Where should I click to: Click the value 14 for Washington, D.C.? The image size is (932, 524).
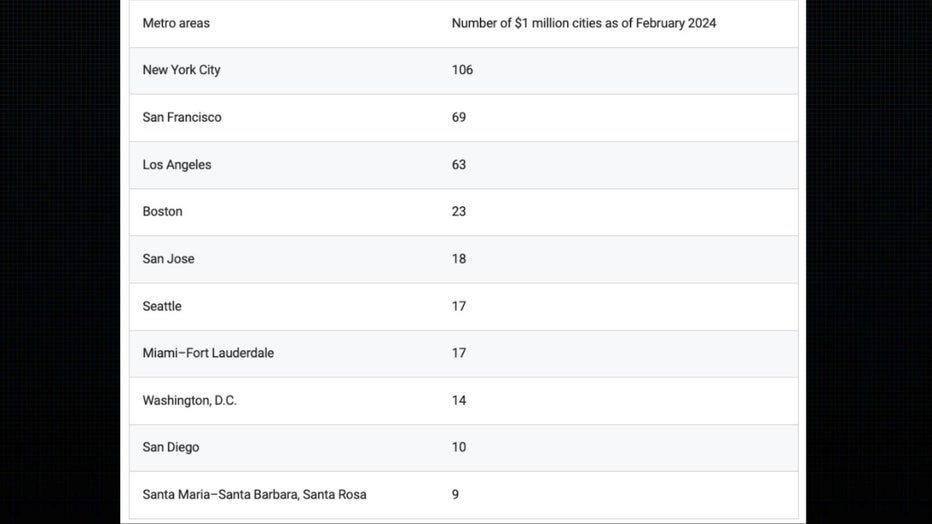pos(459,400)
